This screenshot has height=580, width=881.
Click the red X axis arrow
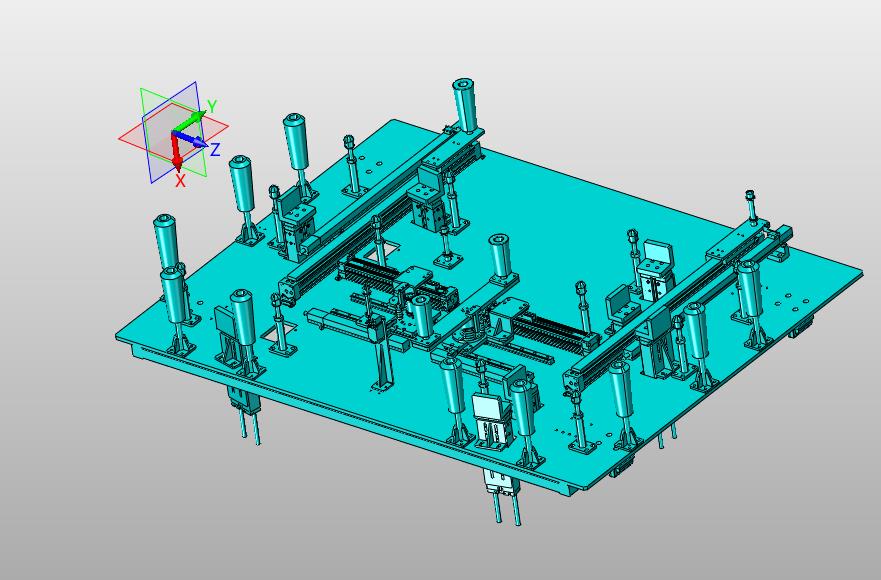tap(176, 153)
